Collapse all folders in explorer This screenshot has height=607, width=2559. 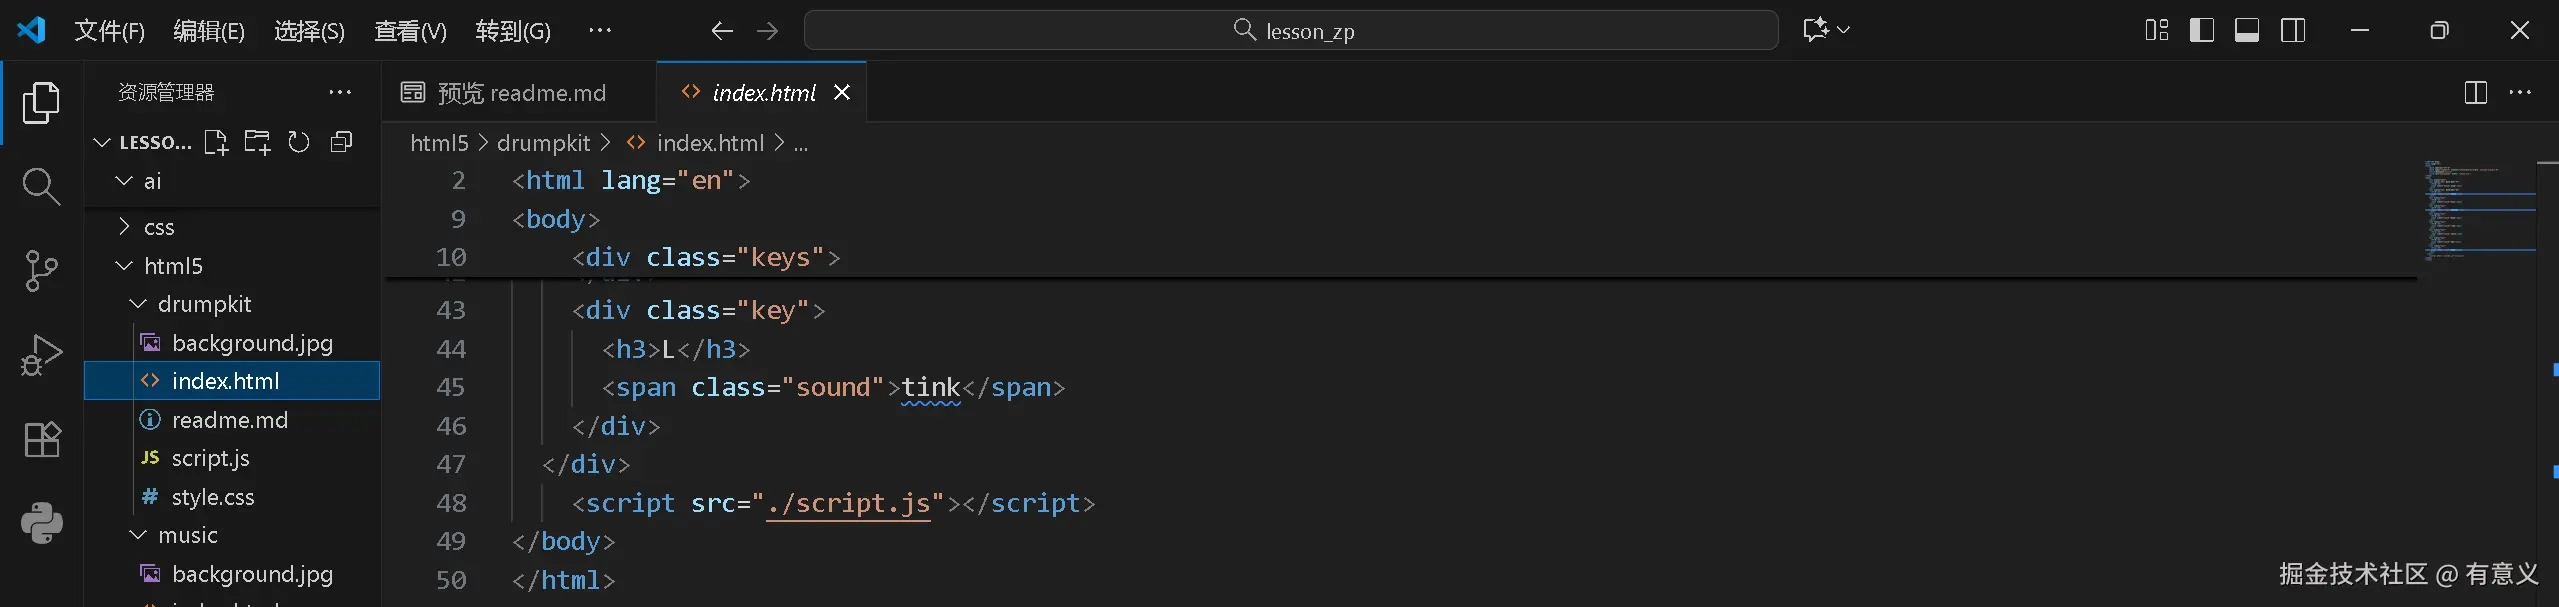tap(341, 143)
